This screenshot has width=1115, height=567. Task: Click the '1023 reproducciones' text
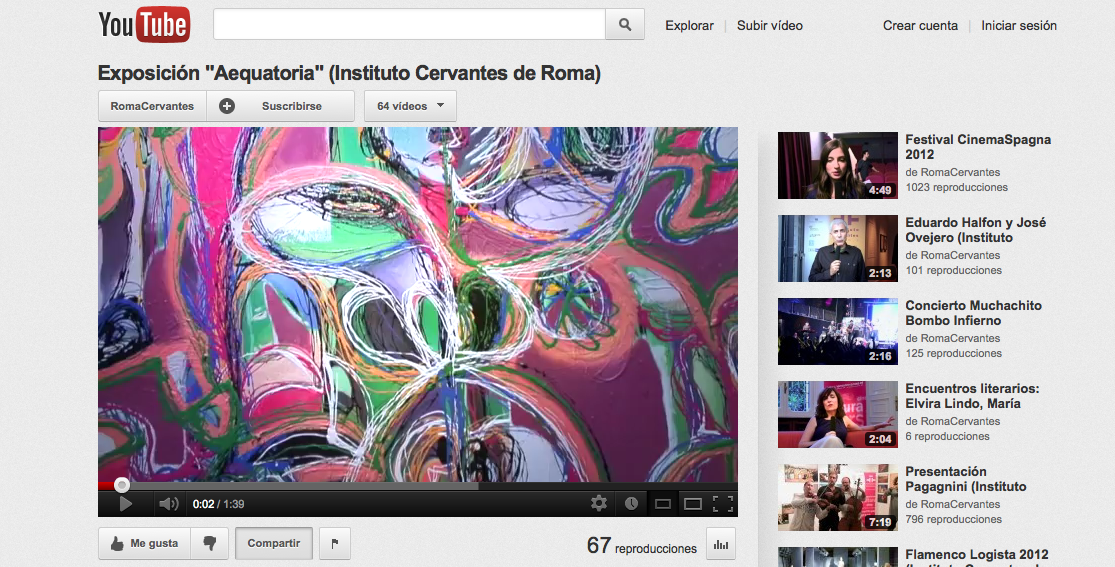click(x=956, y=188)
